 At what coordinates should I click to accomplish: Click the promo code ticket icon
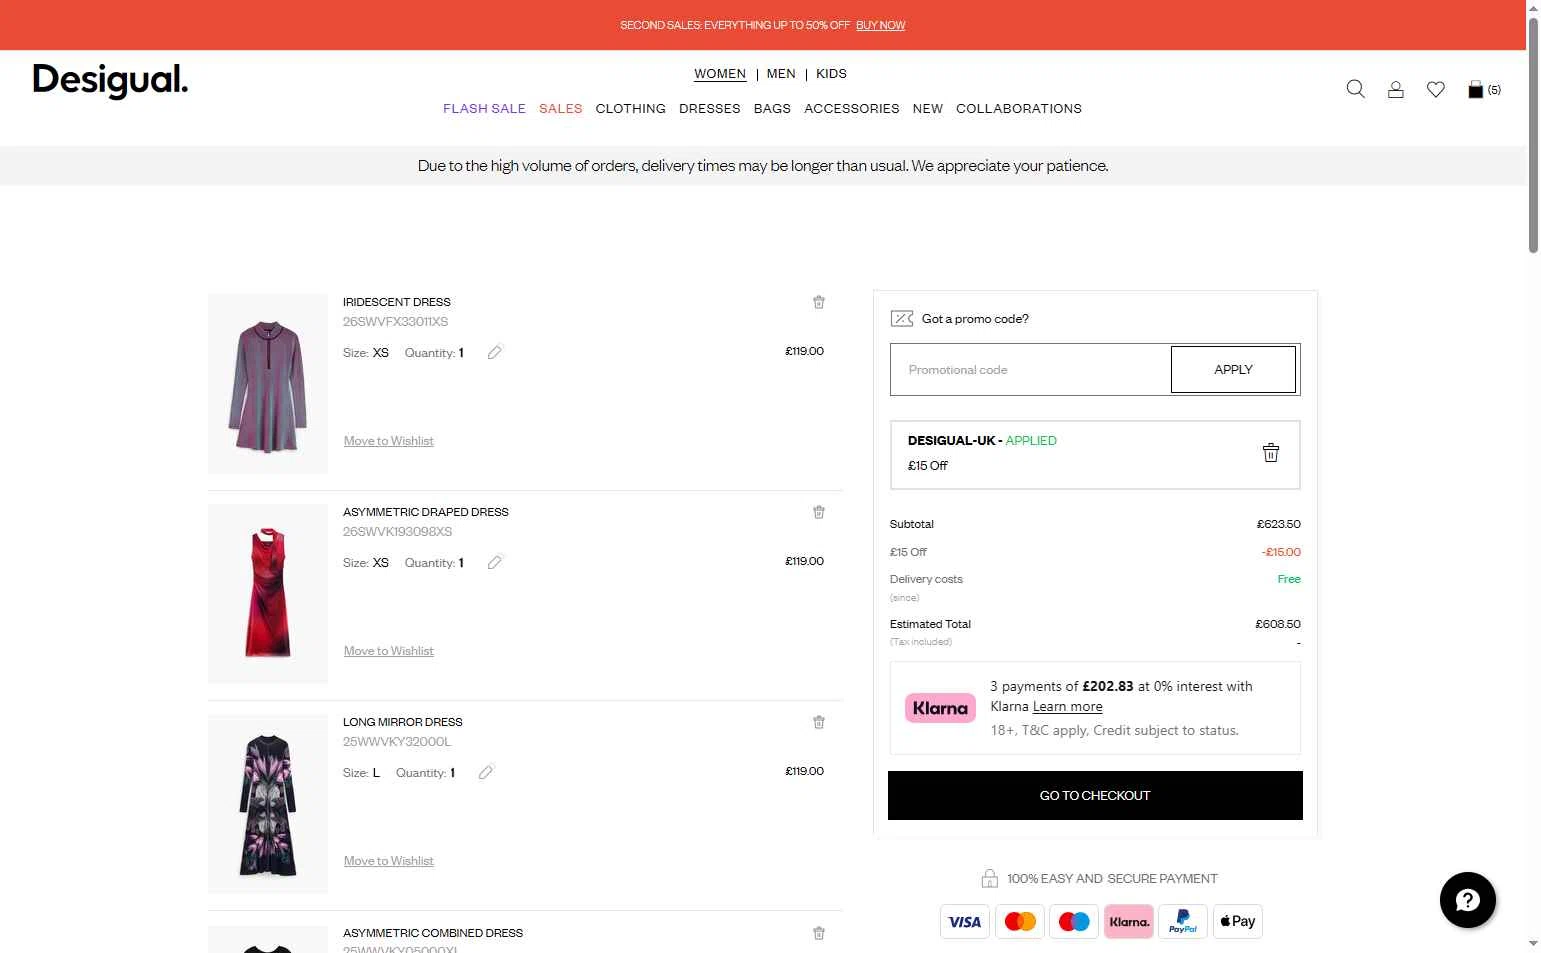(x=902, y=319)
